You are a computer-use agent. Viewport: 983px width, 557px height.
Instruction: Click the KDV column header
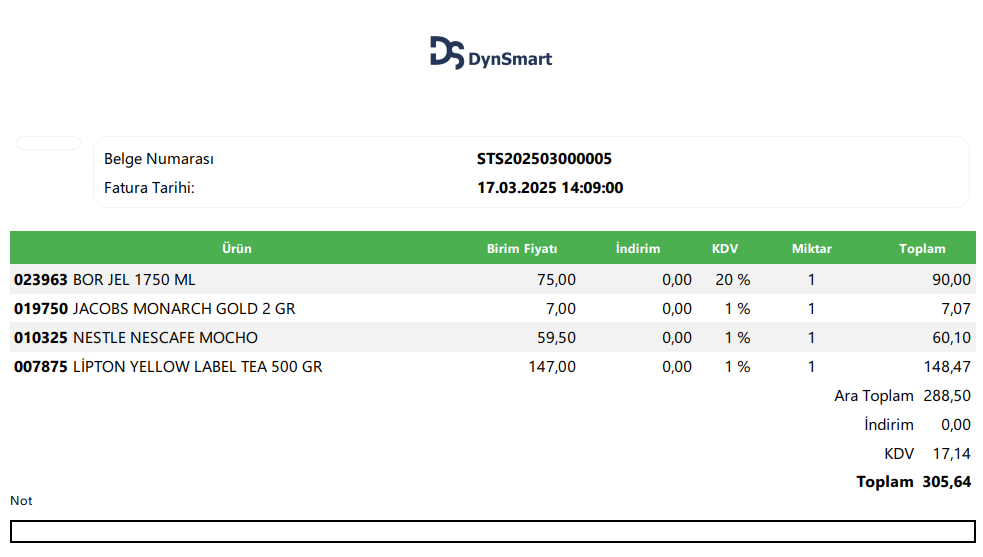tap(724, 249)
